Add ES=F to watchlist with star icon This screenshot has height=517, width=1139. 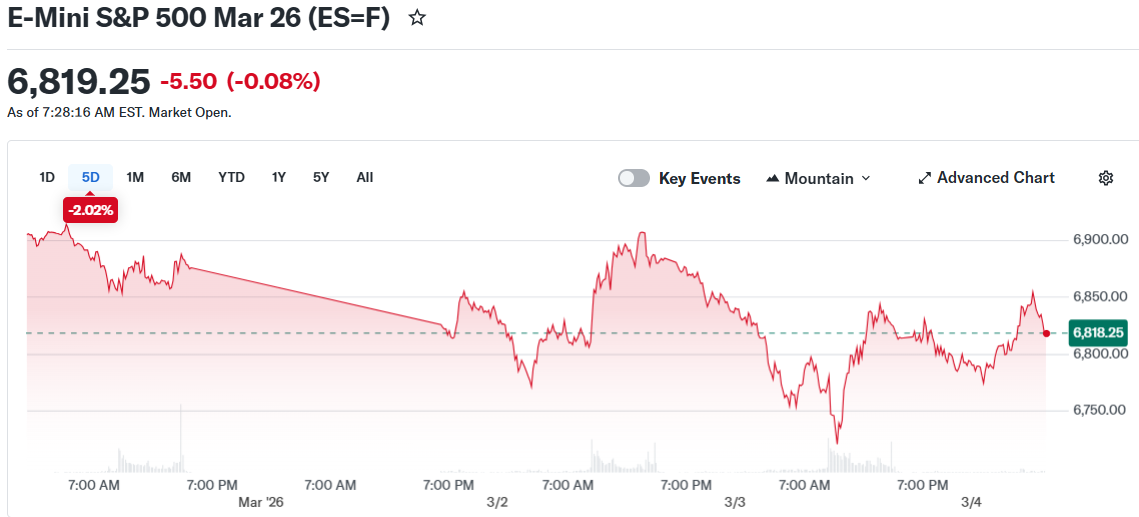[x=418, y=18]
